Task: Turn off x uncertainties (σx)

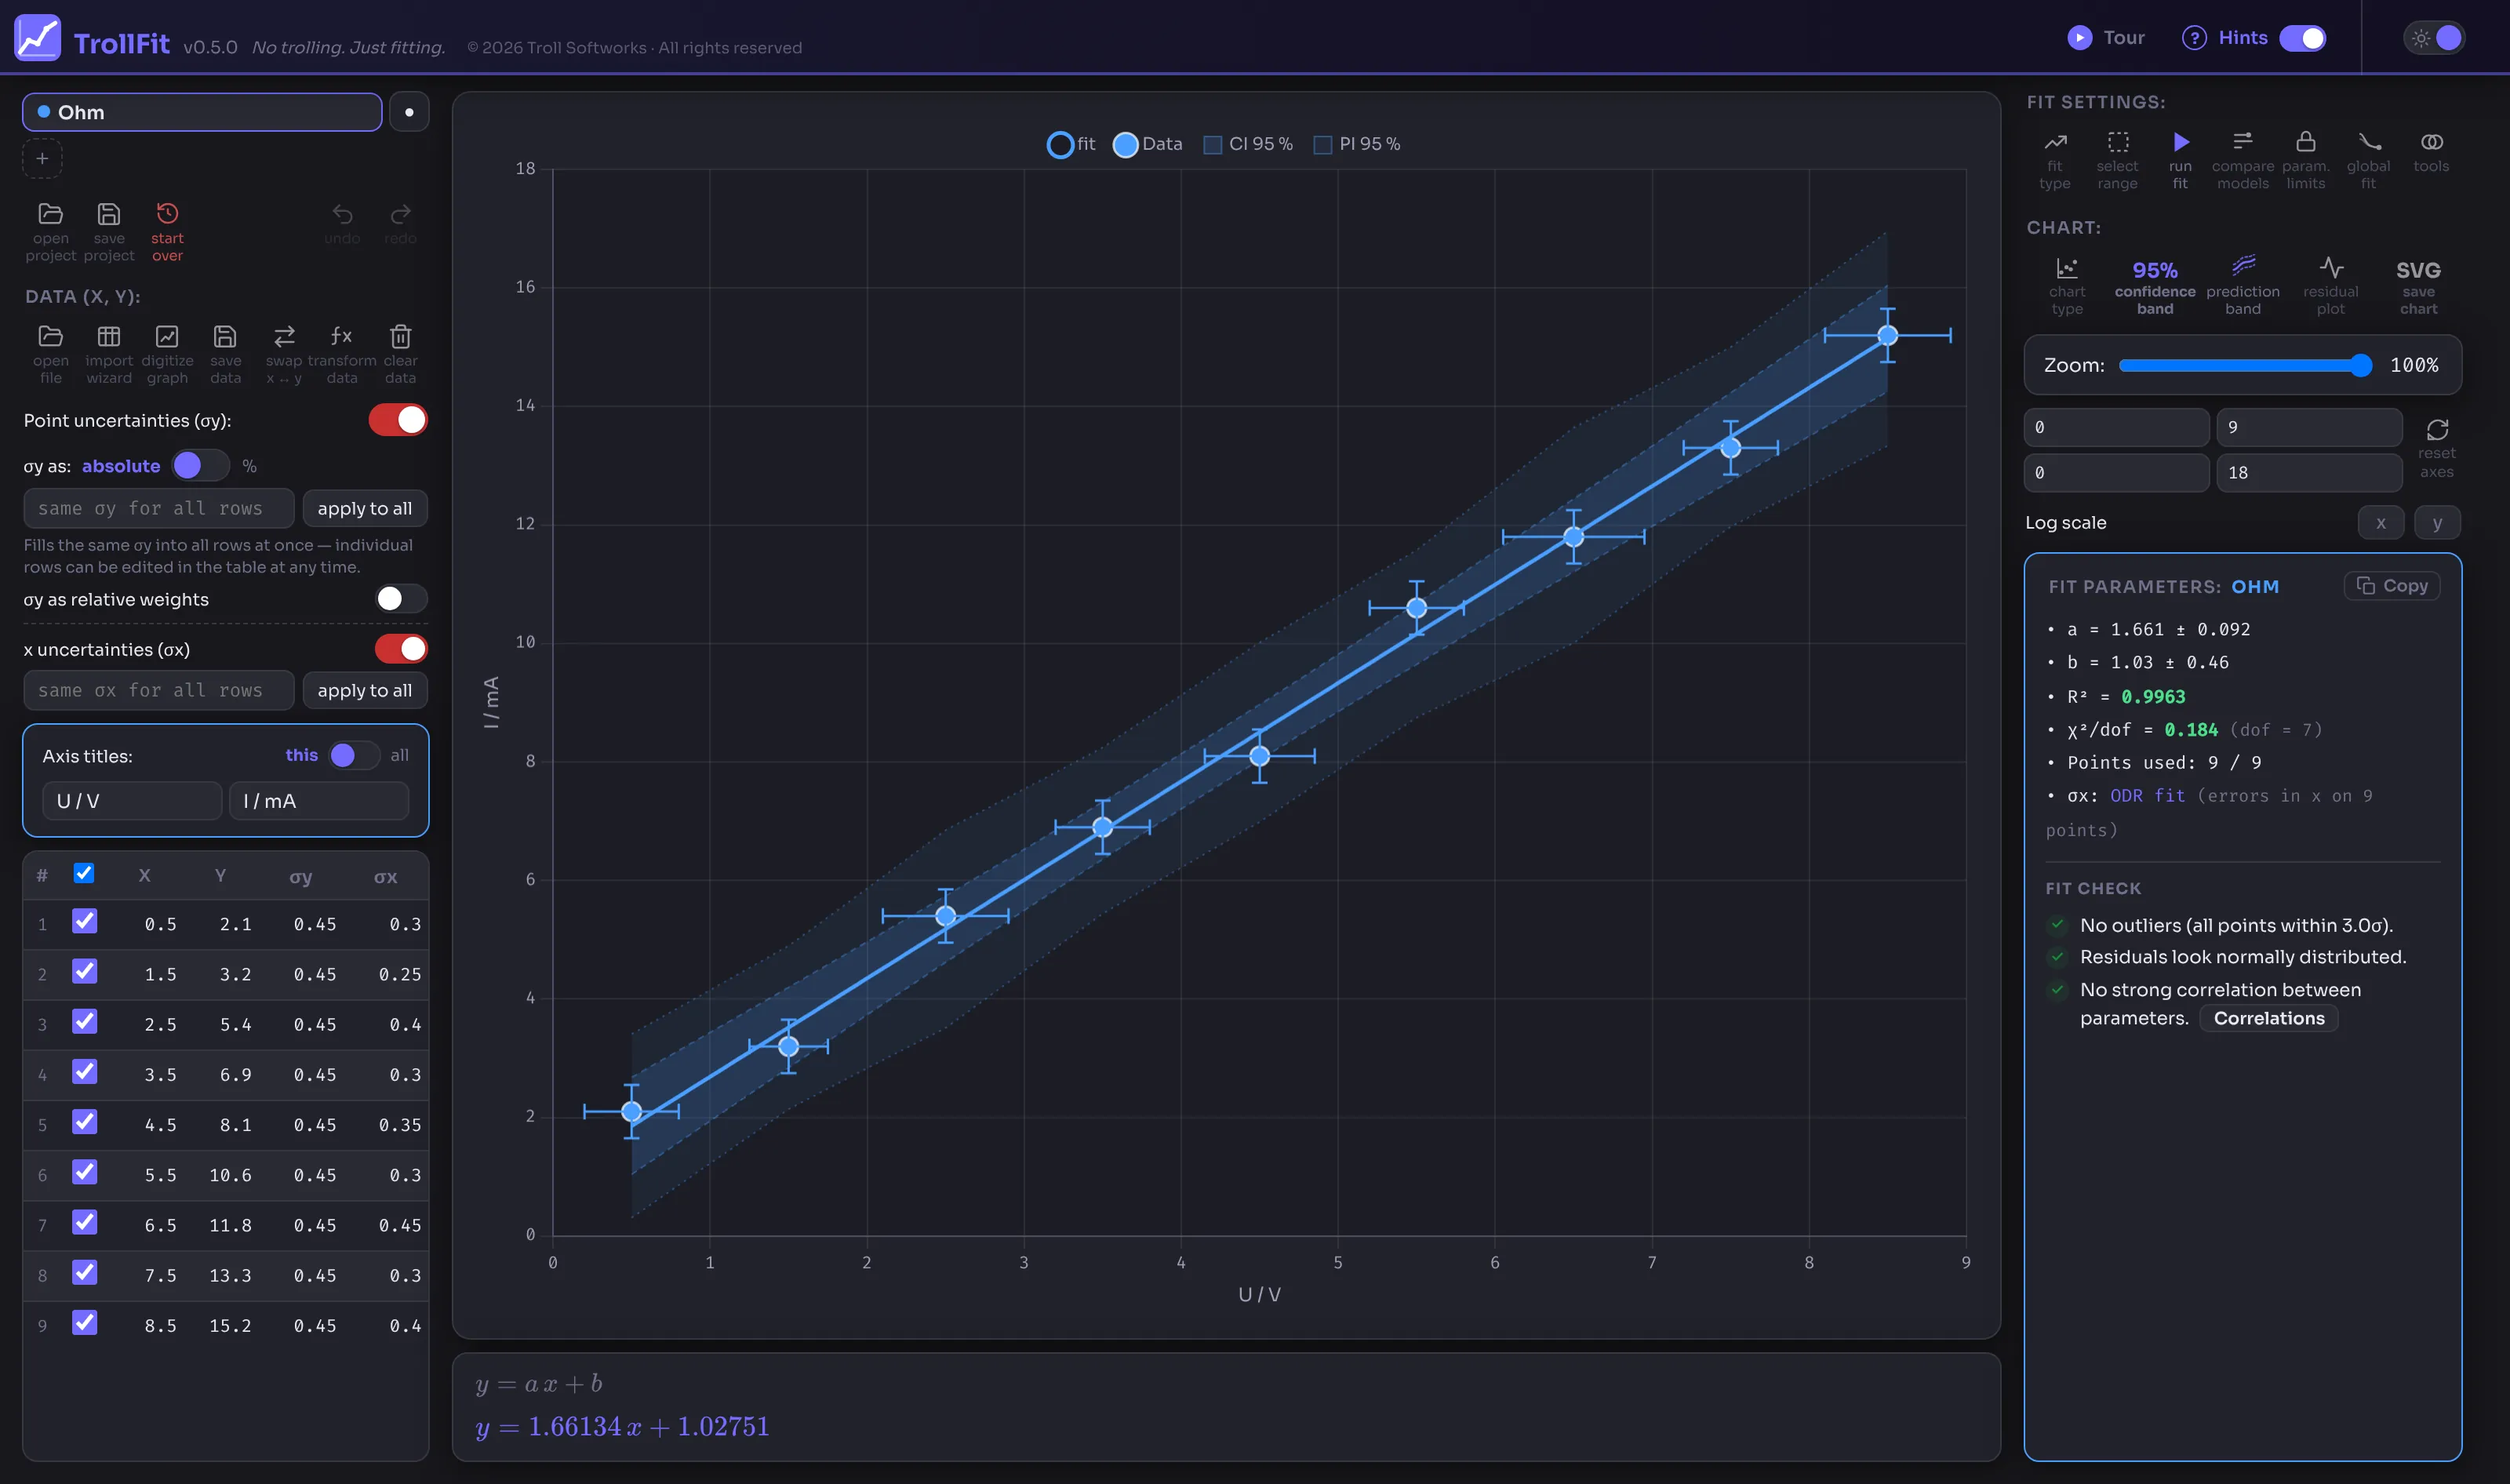Action: (x=401, y=648)
